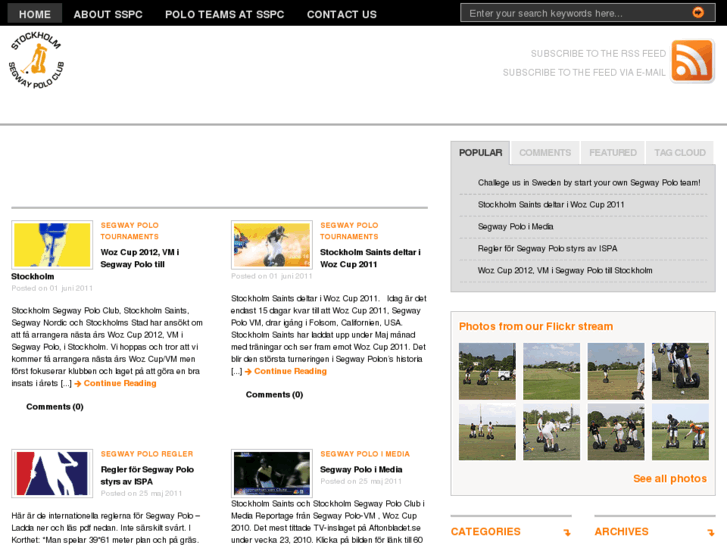Expand the Categories section arrow

click(x=567, y=532)
